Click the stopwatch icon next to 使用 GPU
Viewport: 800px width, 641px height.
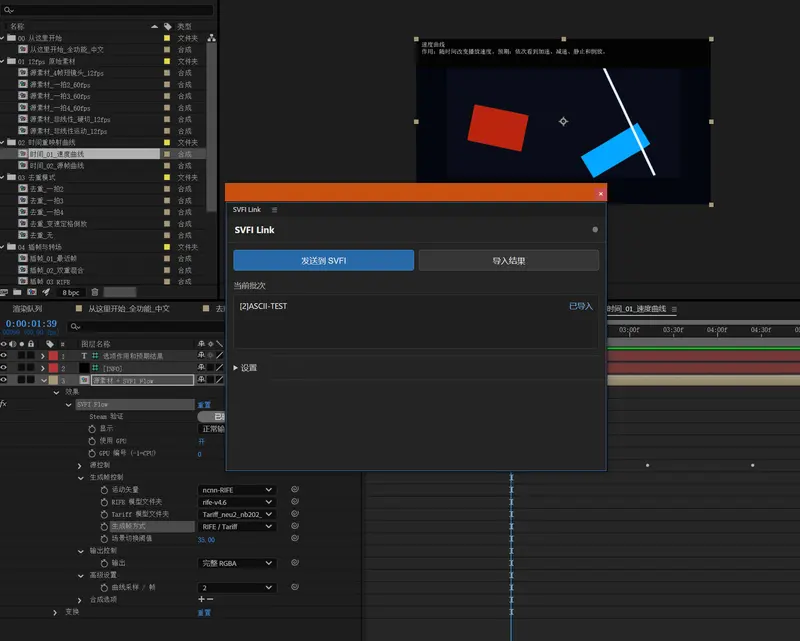(x=92, y=441)
